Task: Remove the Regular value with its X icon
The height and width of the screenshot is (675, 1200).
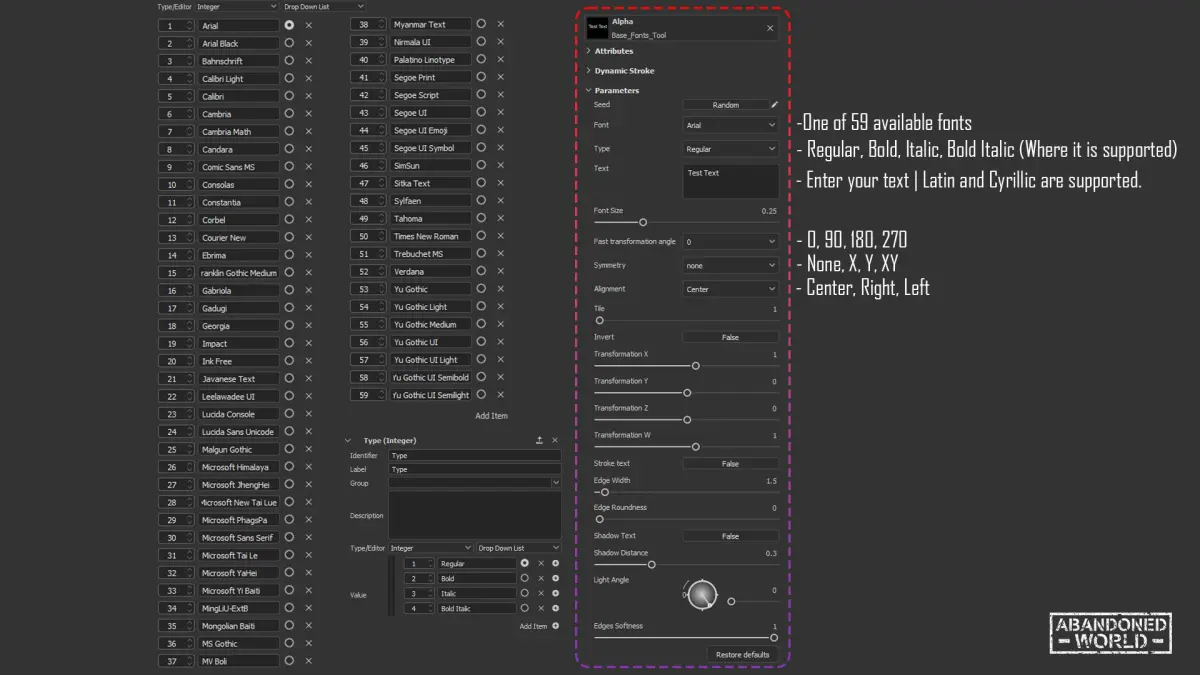Action: 541,563
